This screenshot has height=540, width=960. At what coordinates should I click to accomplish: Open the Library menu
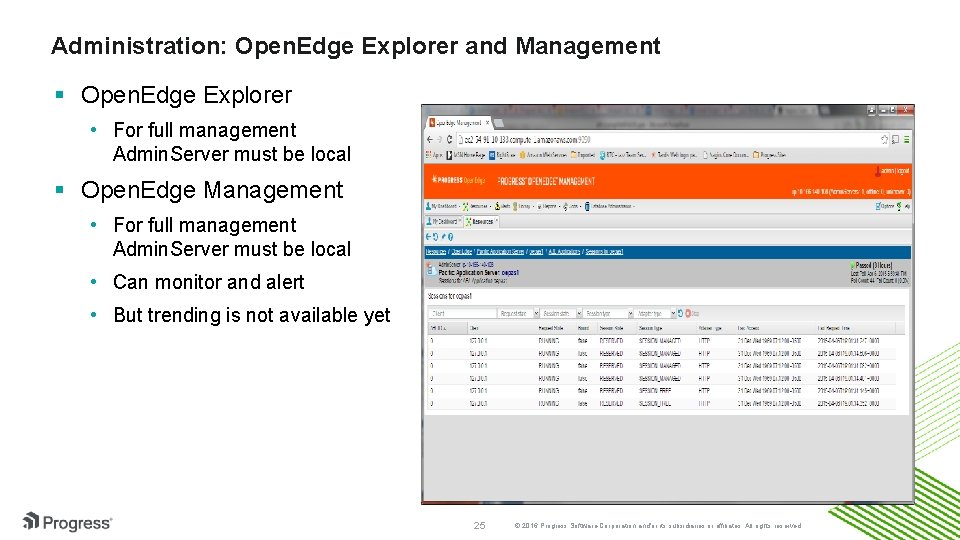[x=523, y=206]
